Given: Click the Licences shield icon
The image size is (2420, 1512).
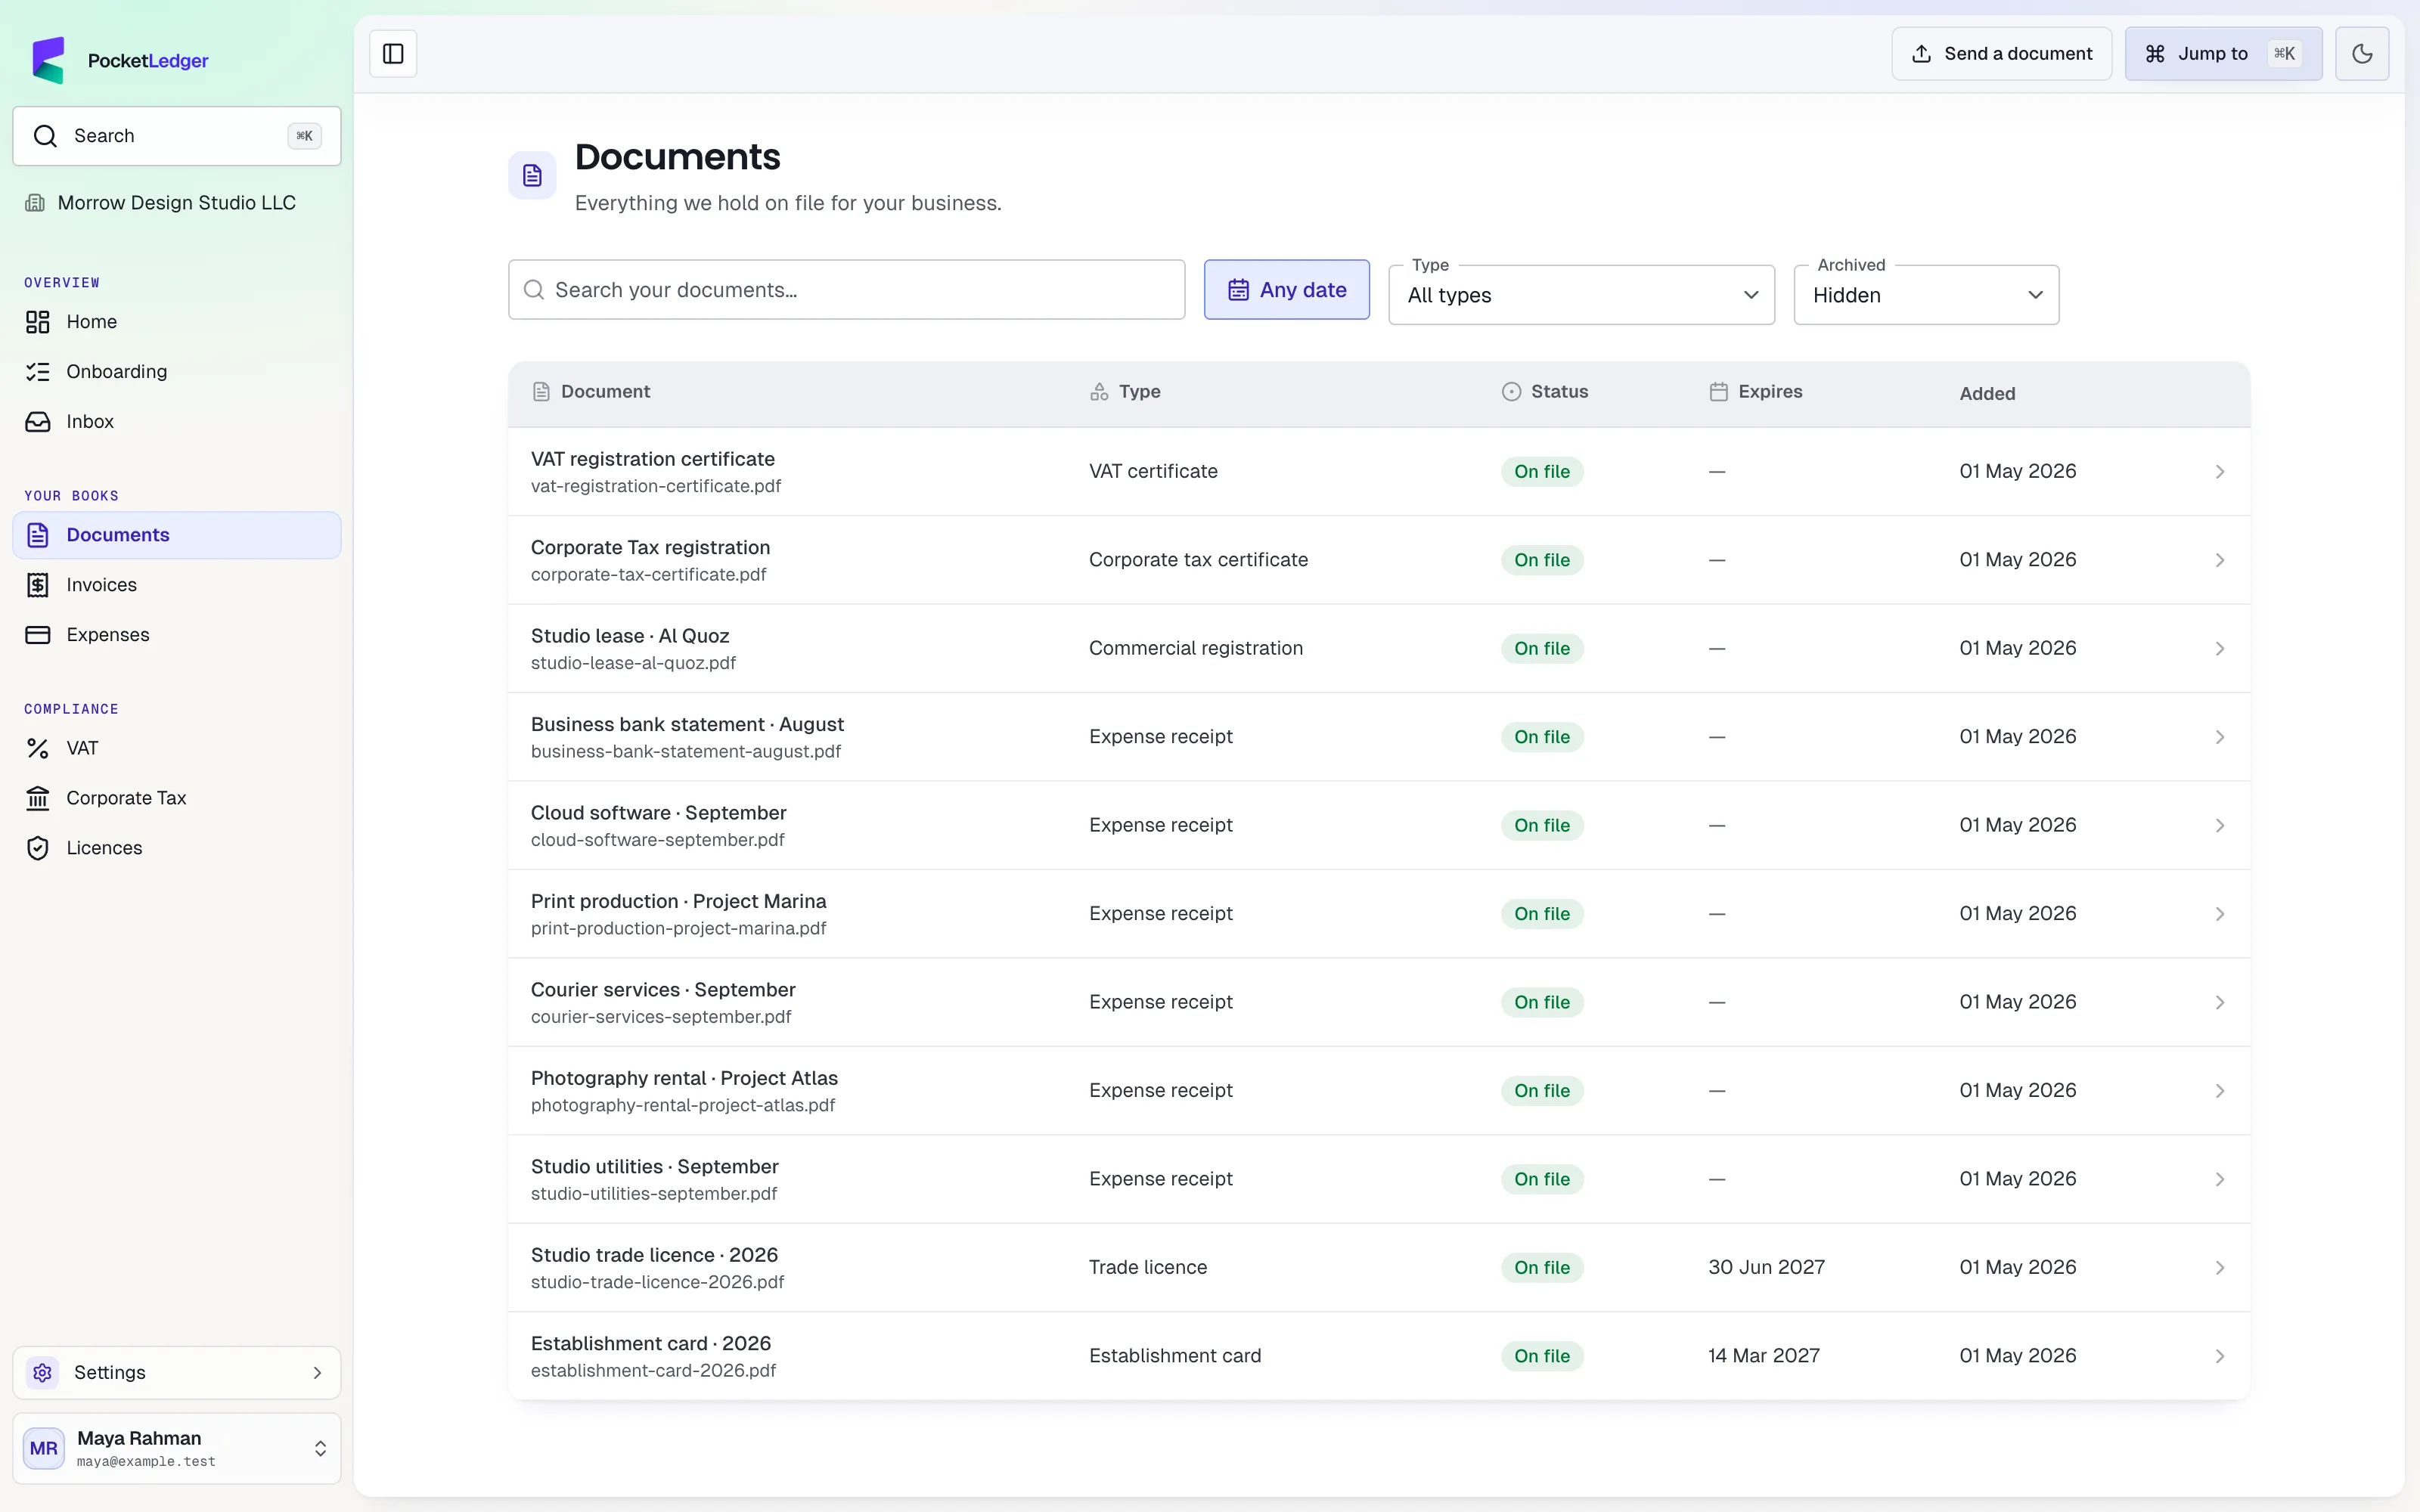Looking at the screenshot, I should coord(38,848).
